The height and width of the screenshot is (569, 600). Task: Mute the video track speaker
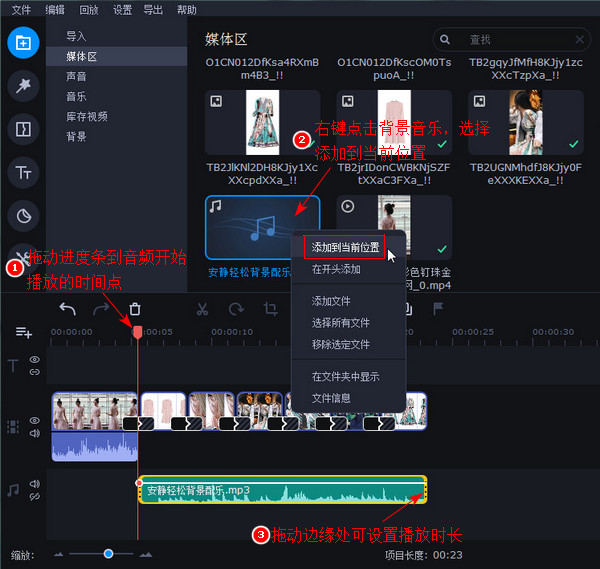pyautogui.click(x=34, y=433)
